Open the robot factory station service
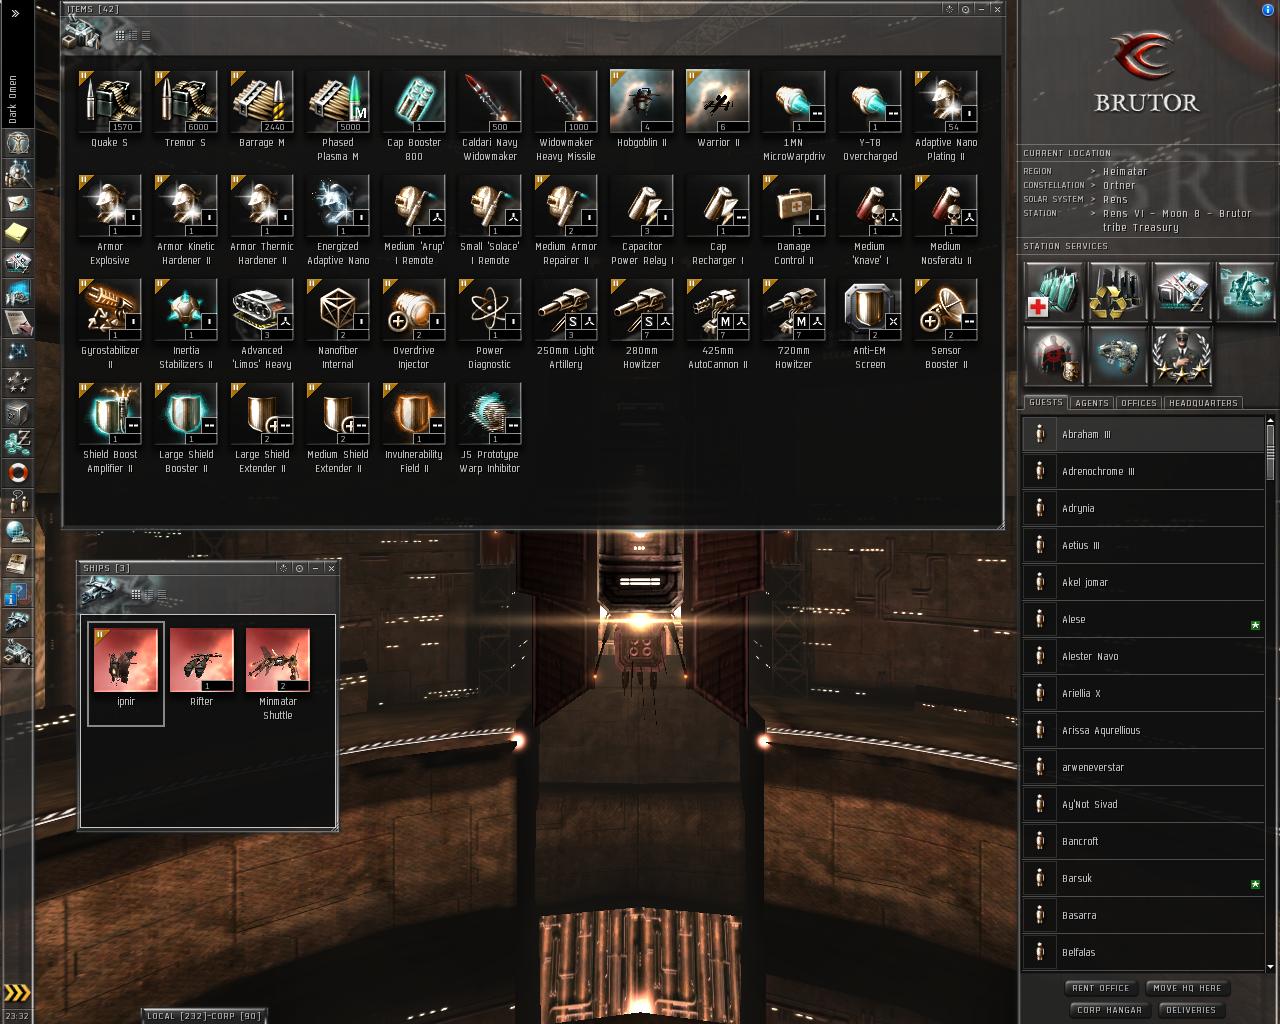The width and height of the screenshot is (1280, 1024). [1246, 290]
